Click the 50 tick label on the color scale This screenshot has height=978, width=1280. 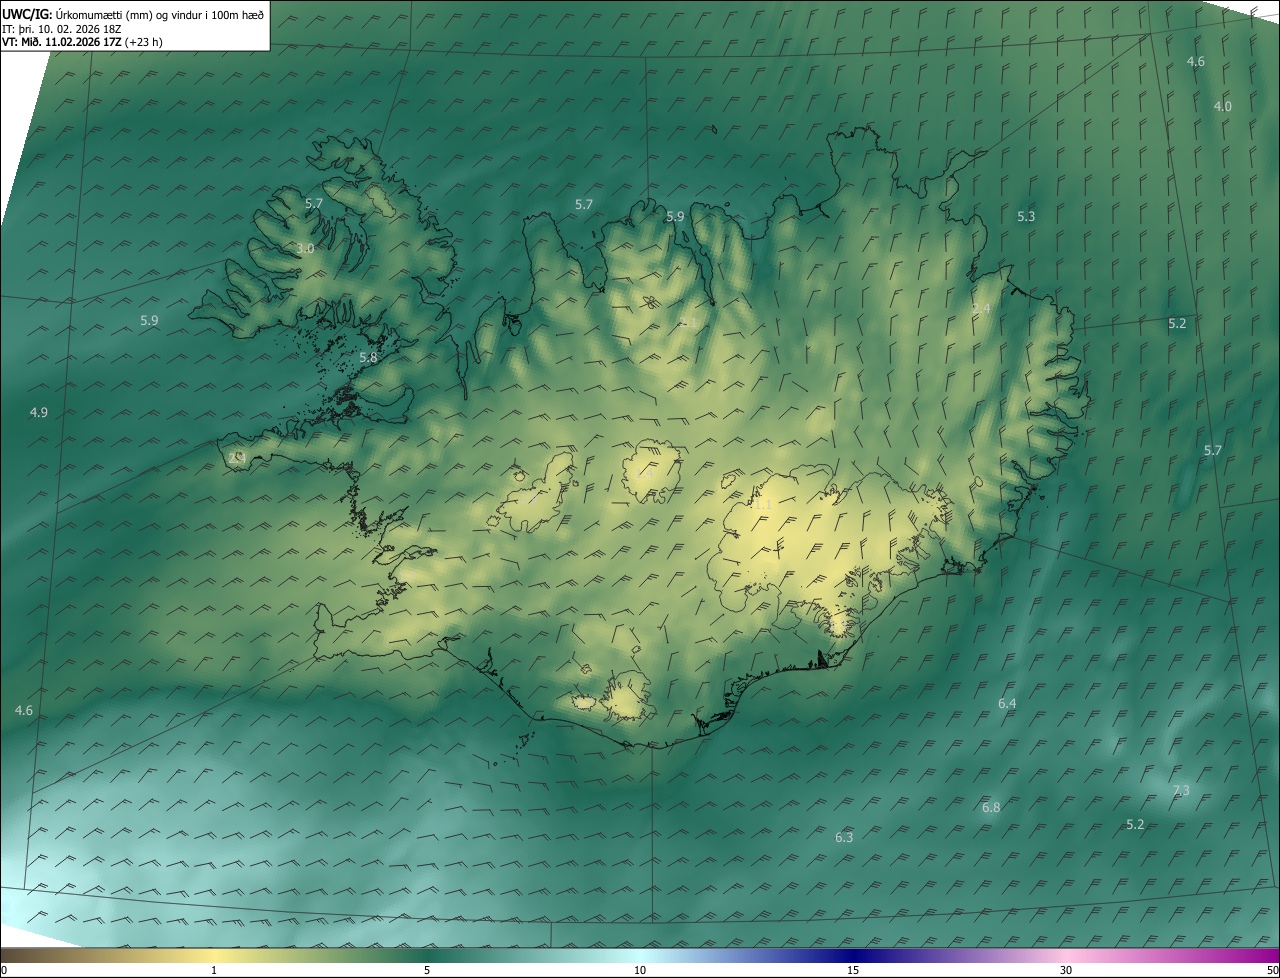click(x=1272, y=970)
